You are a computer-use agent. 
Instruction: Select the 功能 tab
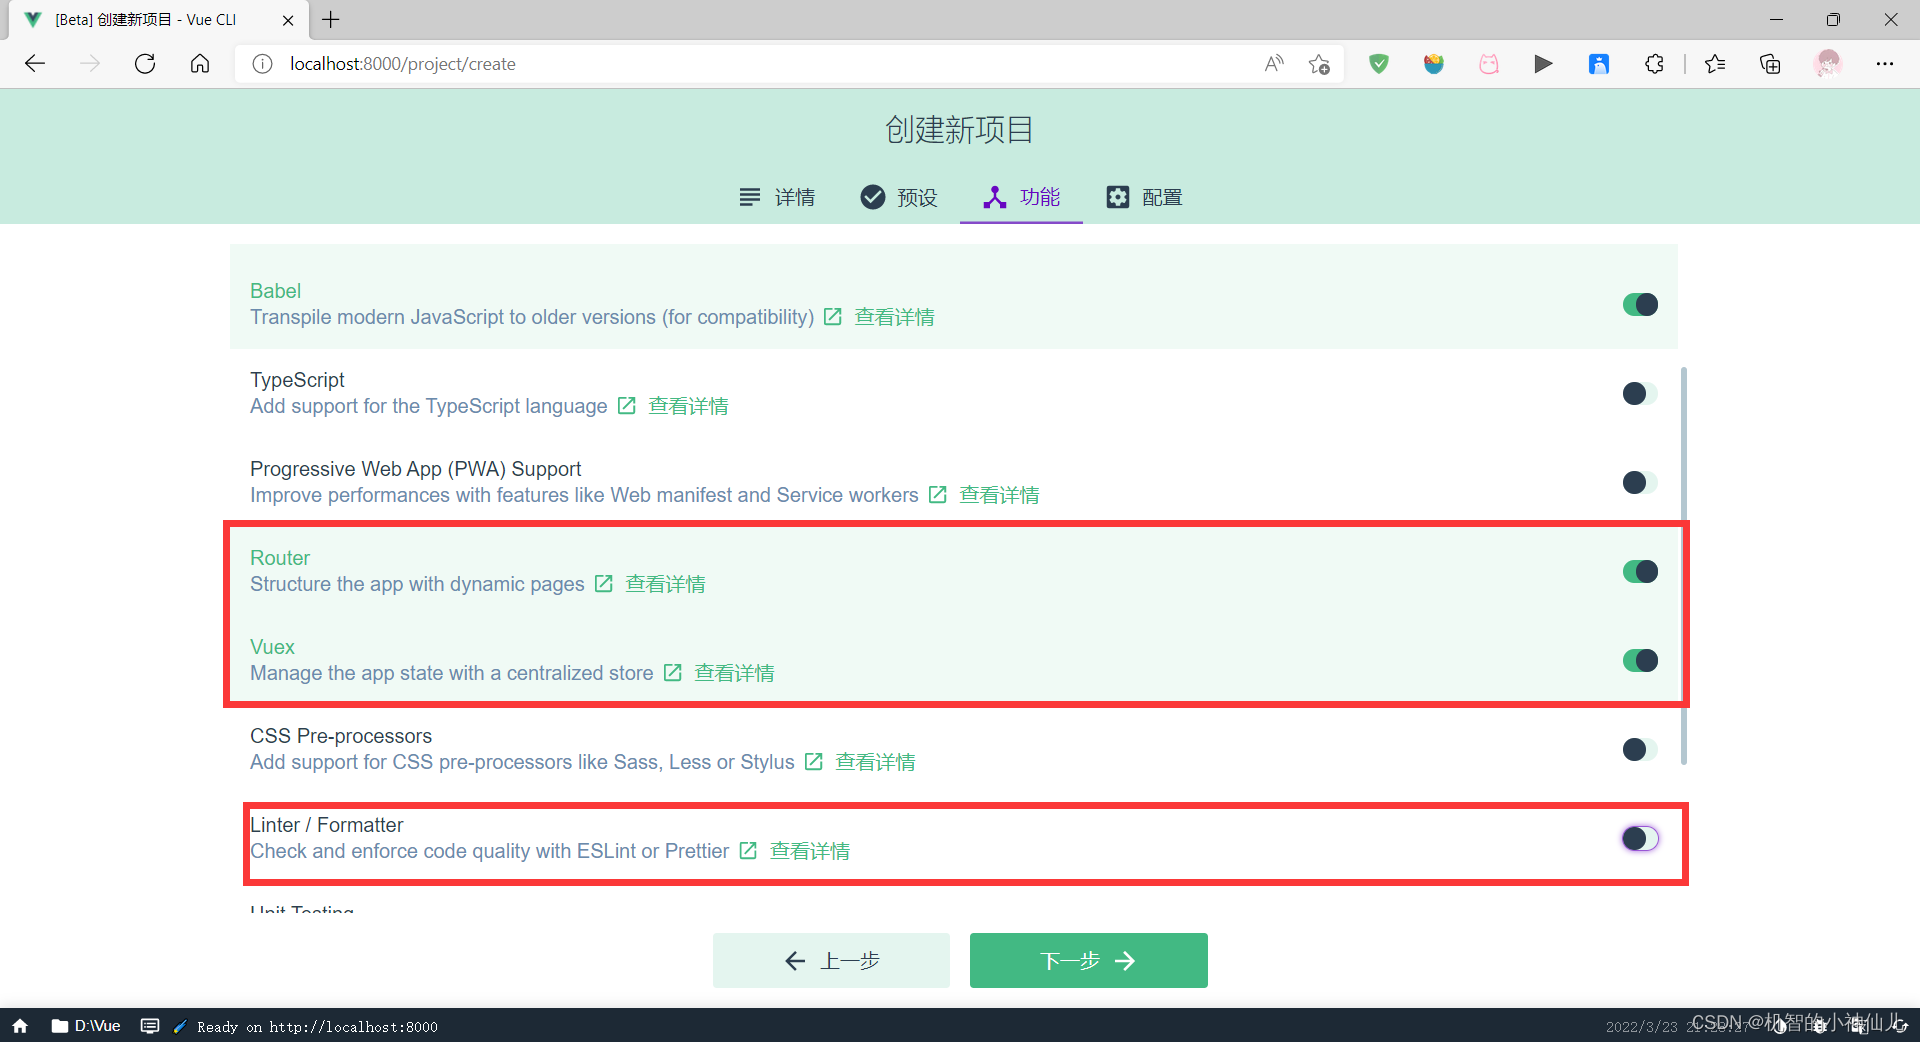pyautogui.click(x=1021, y=197)
